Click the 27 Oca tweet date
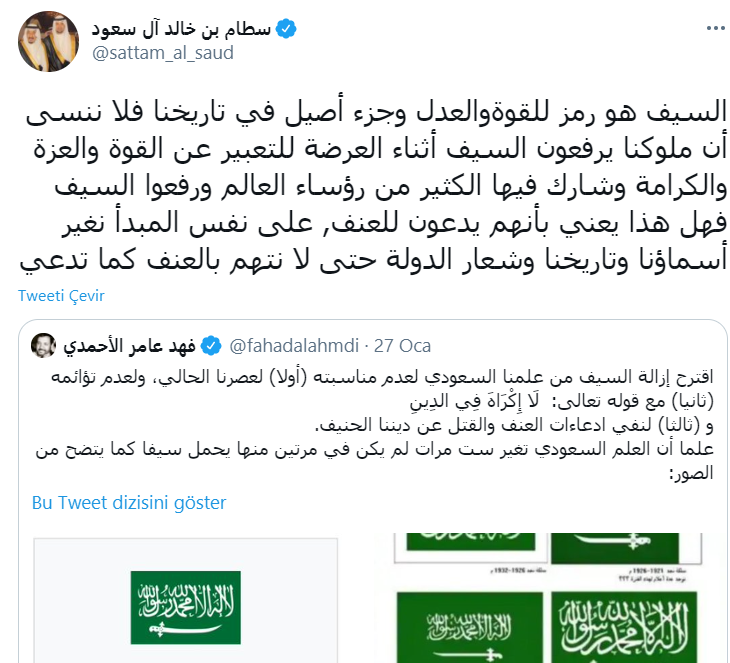Viewport: 730px width, 663px height. 402,347
